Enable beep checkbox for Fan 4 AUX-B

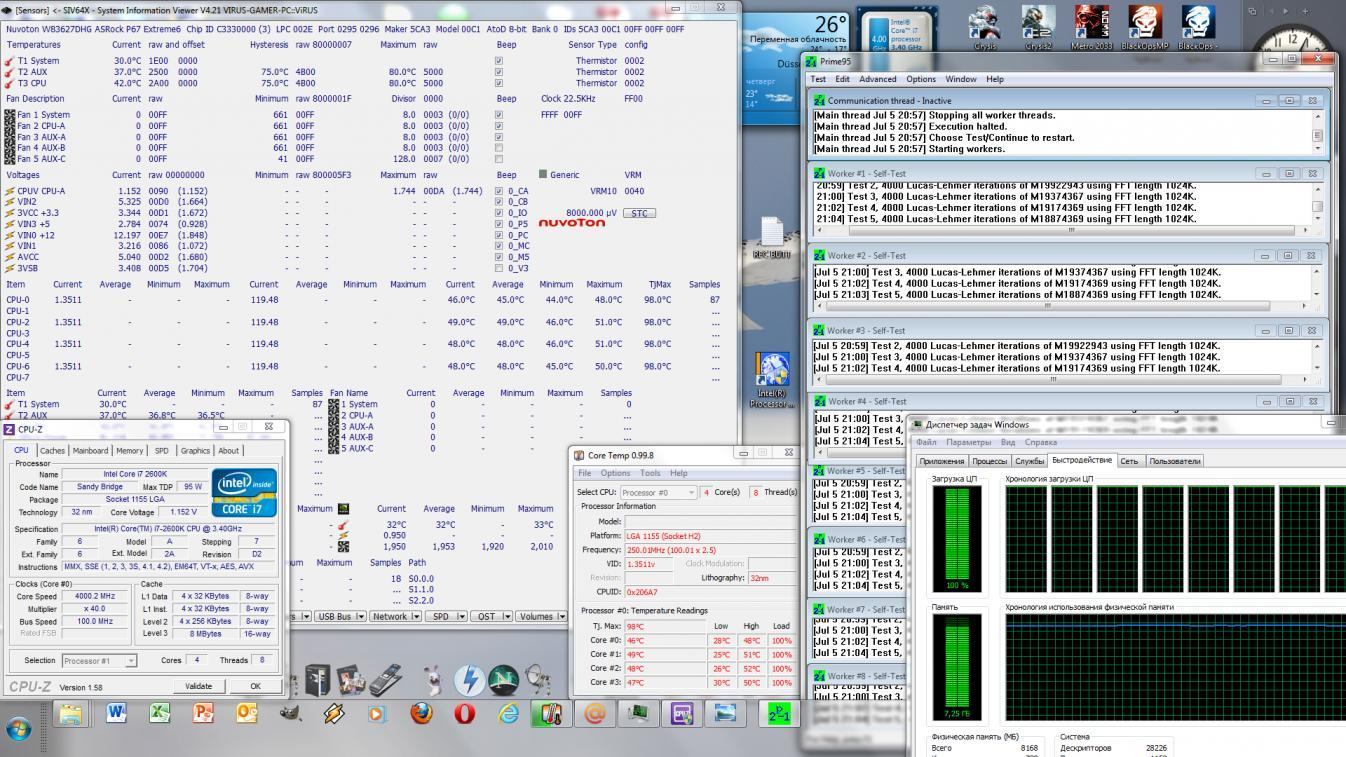(499, 148)
